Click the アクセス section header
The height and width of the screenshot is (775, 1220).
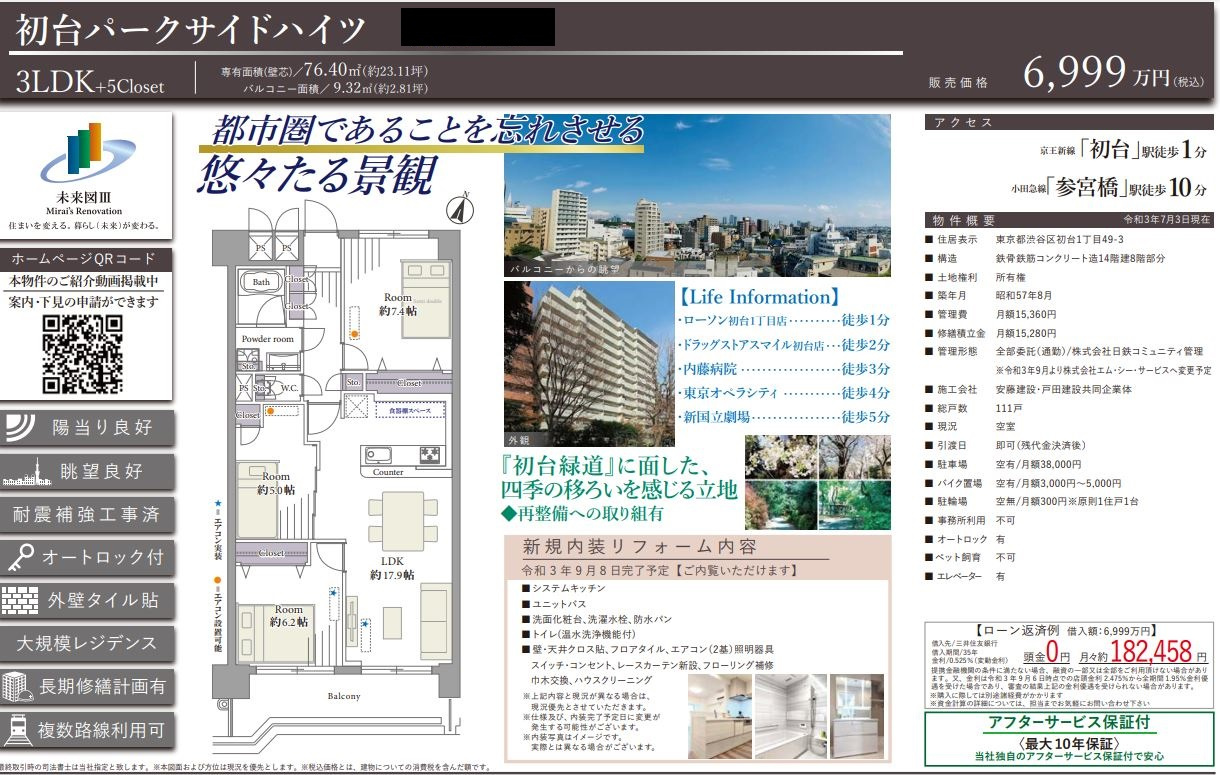coord(1068,122)
